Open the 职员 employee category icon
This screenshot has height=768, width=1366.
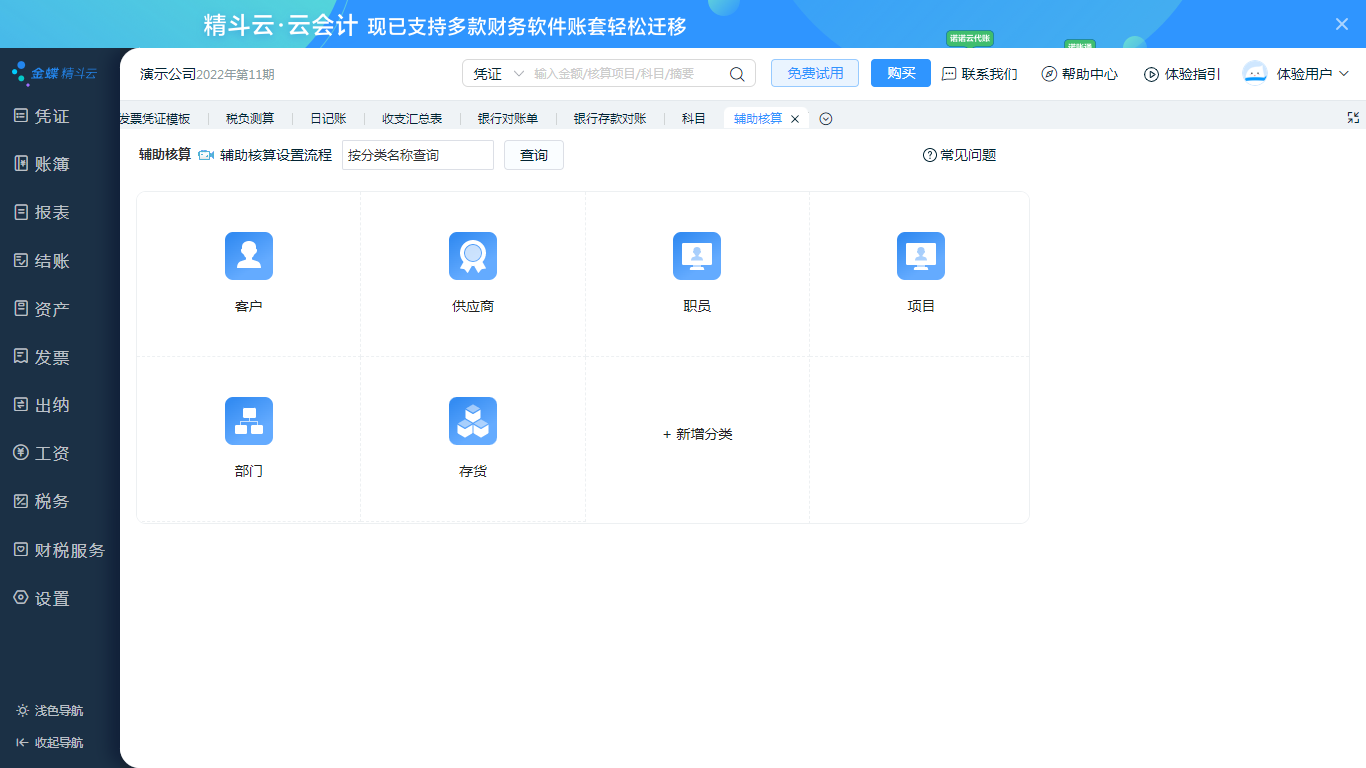click(697, 256)
